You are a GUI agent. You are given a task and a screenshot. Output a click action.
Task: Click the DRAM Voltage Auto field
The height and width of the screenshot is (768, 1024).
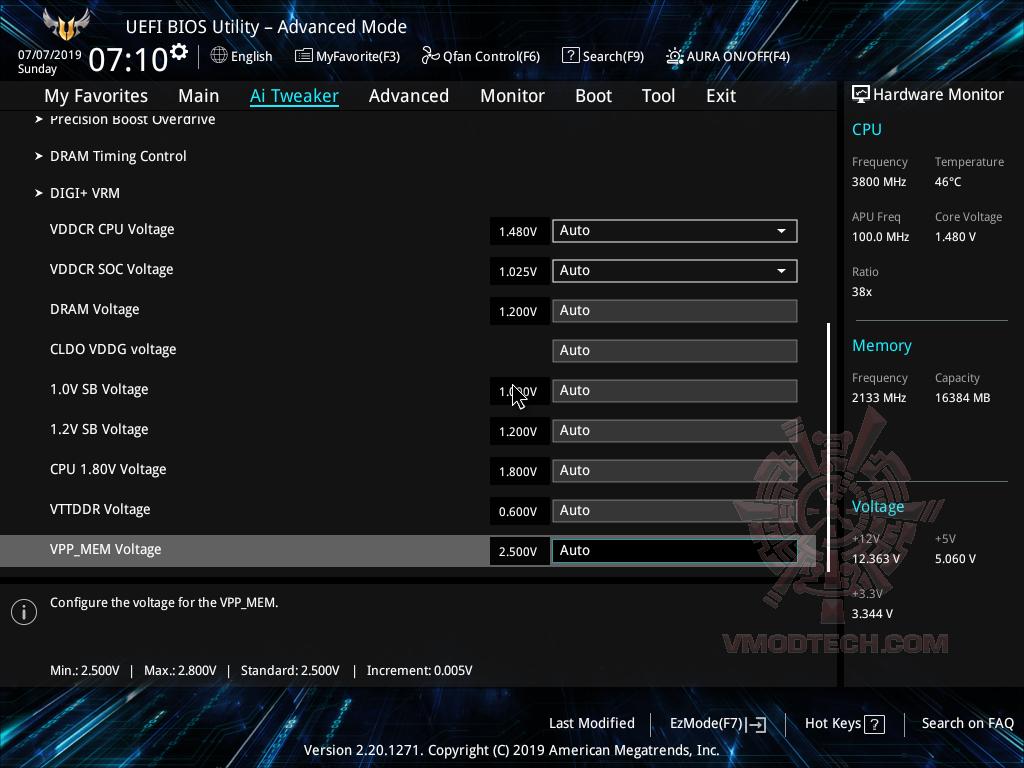click(x=675, y=310)
